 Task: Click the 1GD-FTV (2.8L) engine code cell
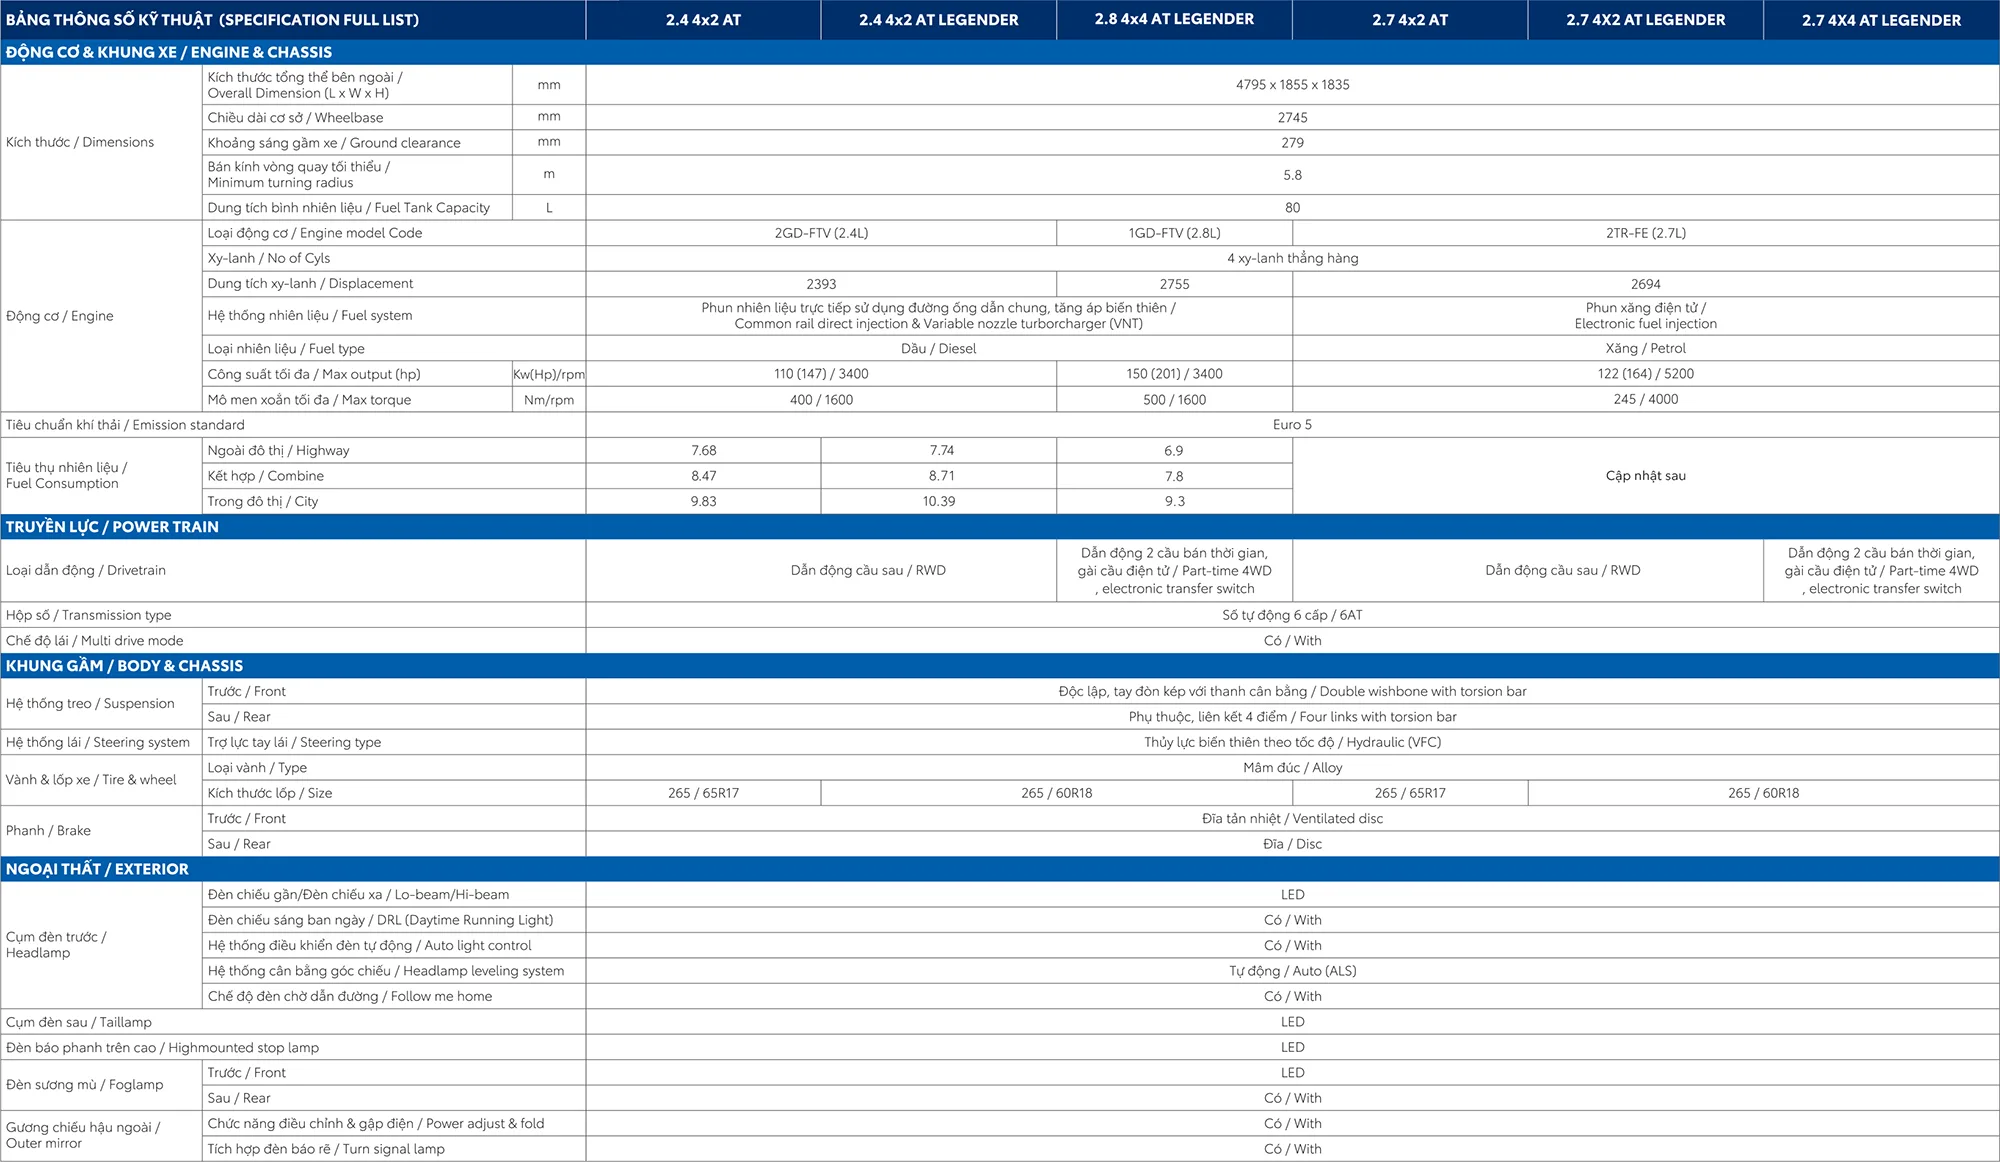[x=1174, y=233]
